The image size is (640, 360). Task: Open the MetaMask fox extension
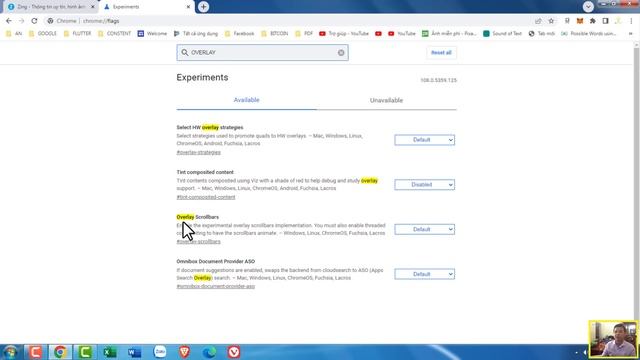coord(580,21)
